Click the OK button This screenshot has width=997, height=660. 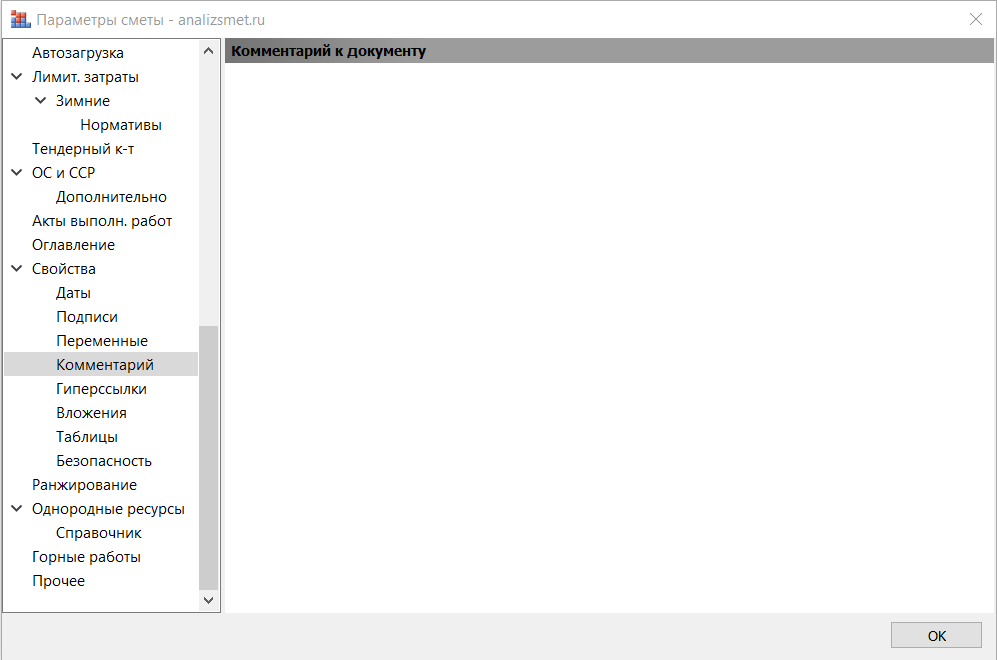pyautogui.click(x=936, y=635)
